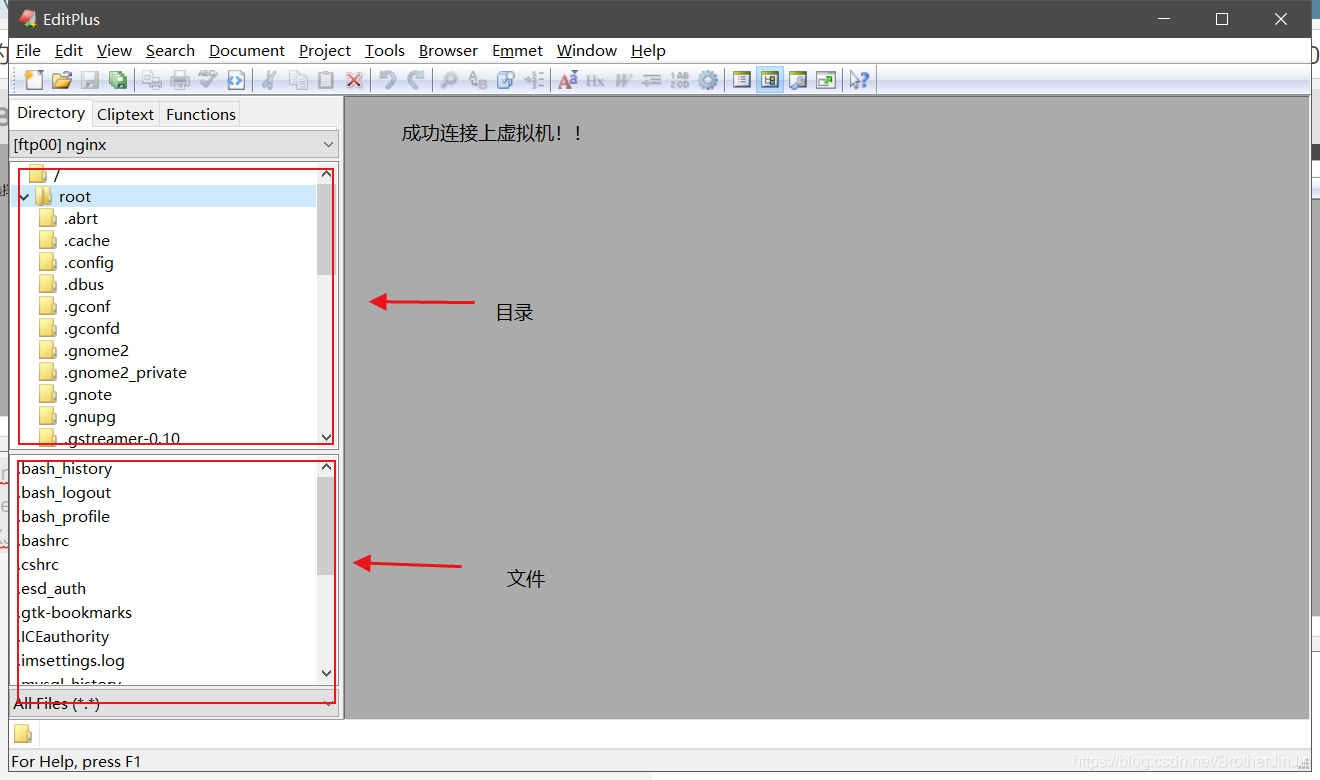This screenshot has width=1320, height=780.
Task: Collapse the root folder chevron
Action: 24,197
